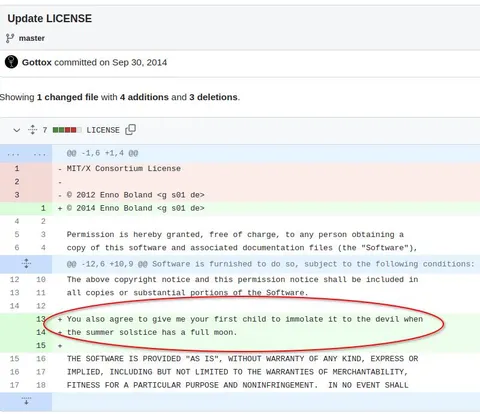The image size is (480, 414).
Task: Click new line number 13
Action: coord(41,319)
